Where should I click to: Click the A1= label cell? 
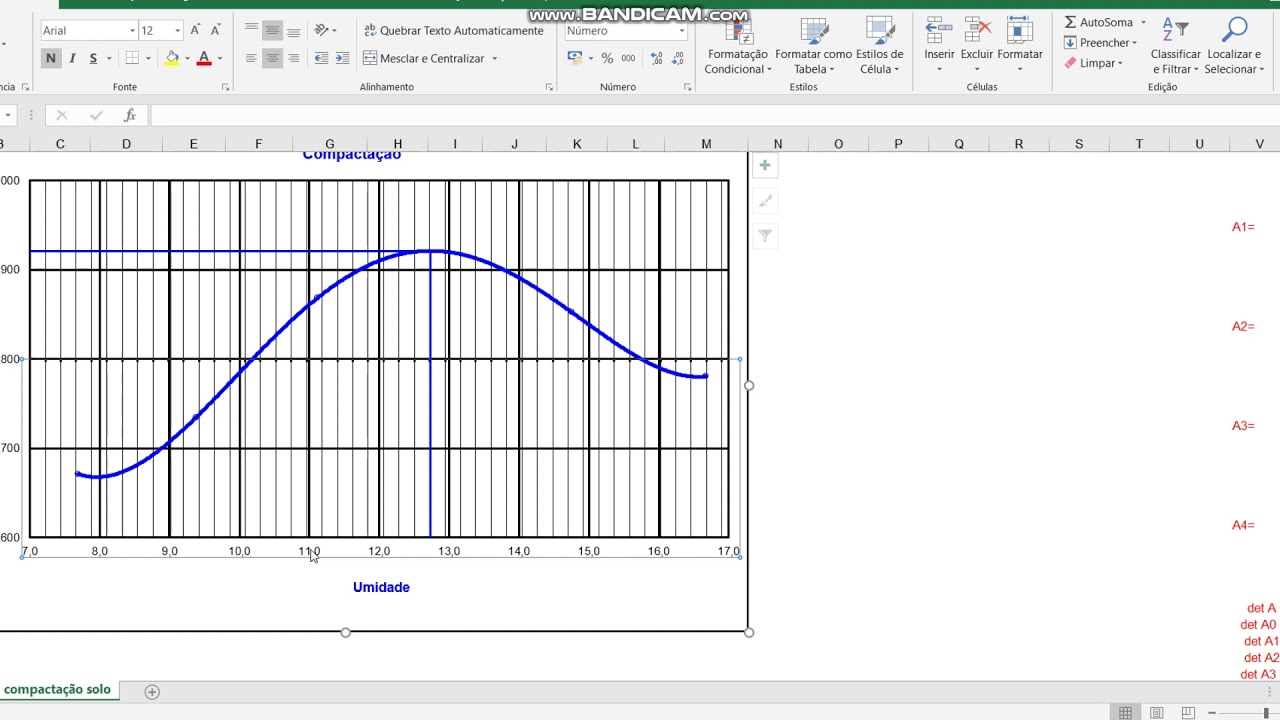point(1243,227)
